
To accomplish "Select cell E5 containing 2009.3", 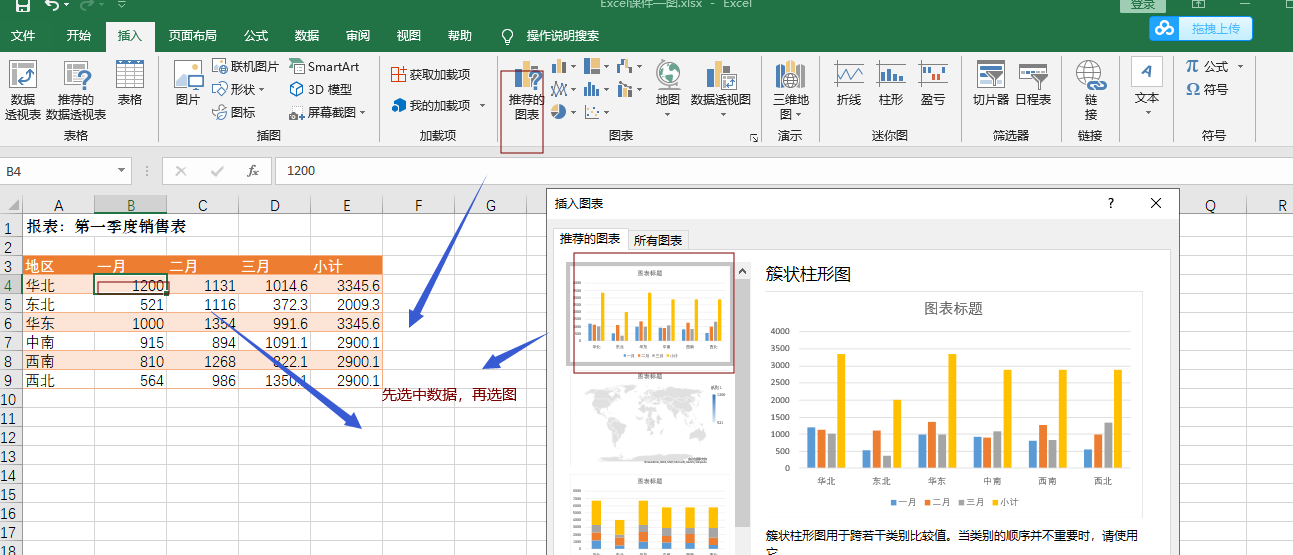I will 346,304.
